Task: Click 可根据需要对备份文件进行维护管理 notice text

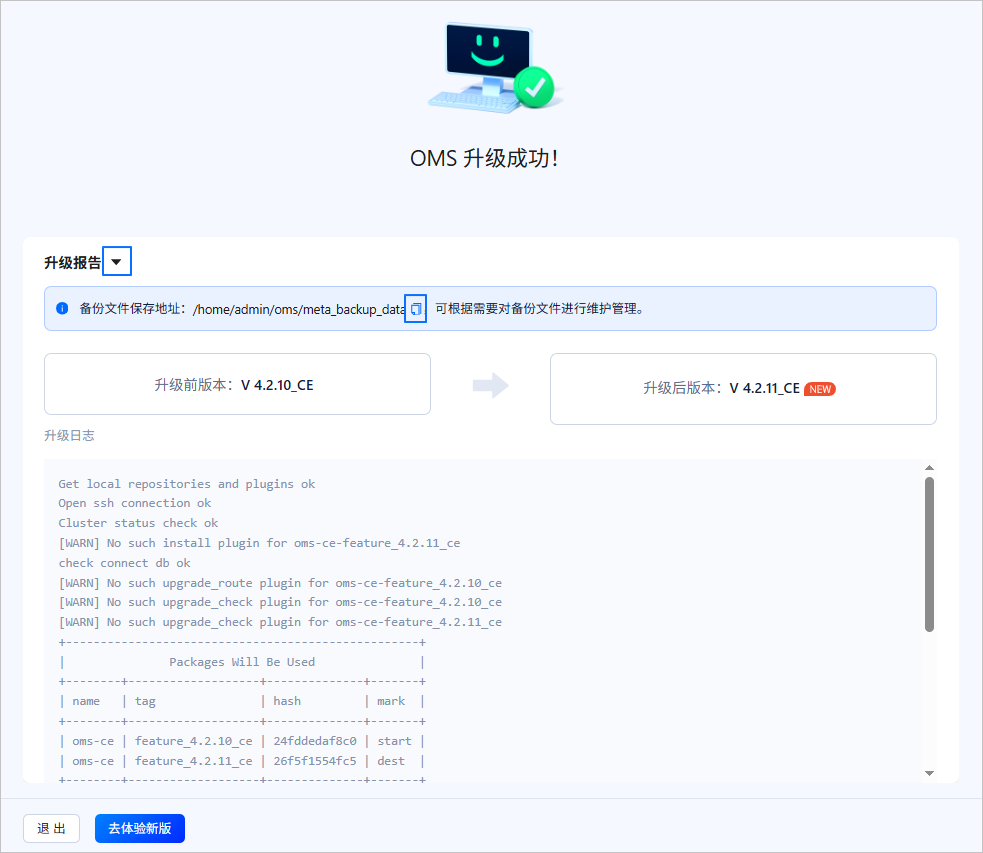Action: click(539, 308)
